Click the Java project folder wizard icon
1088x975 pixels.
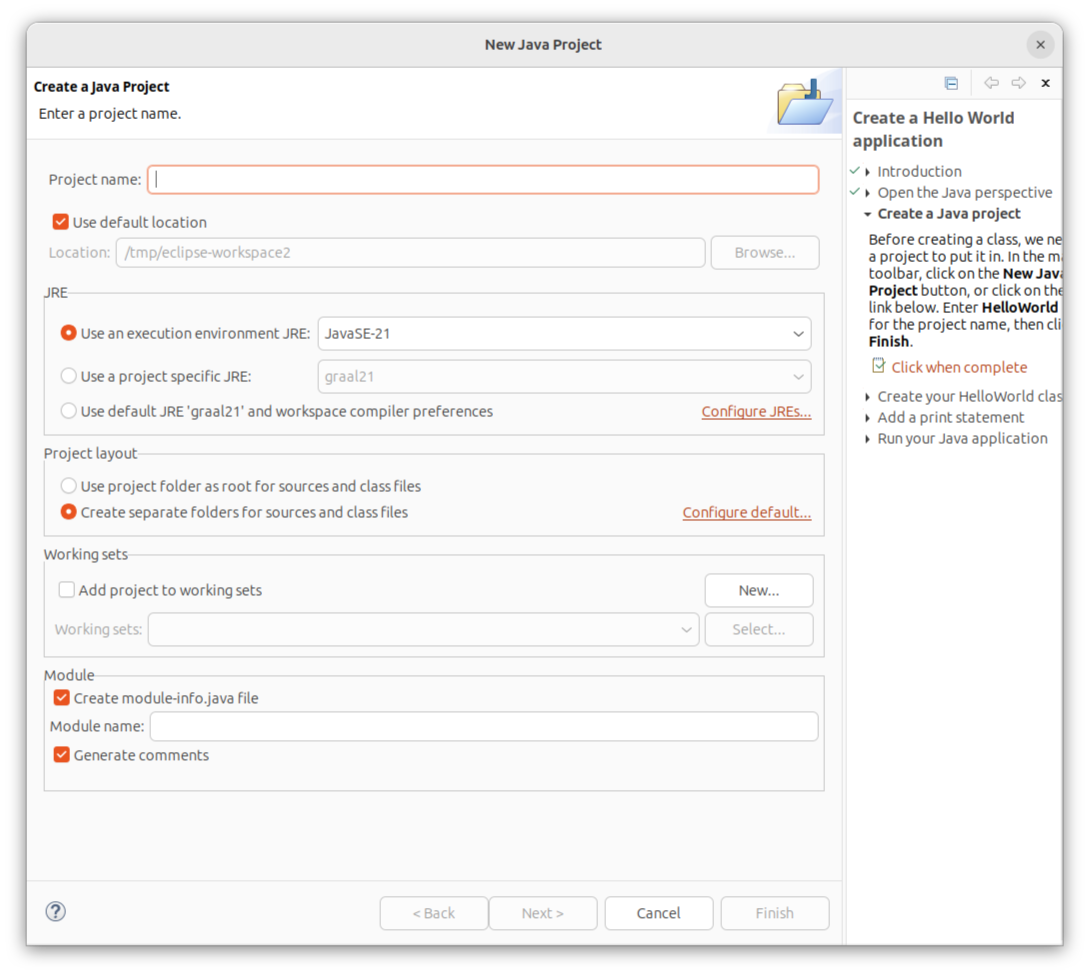(804, 102)
